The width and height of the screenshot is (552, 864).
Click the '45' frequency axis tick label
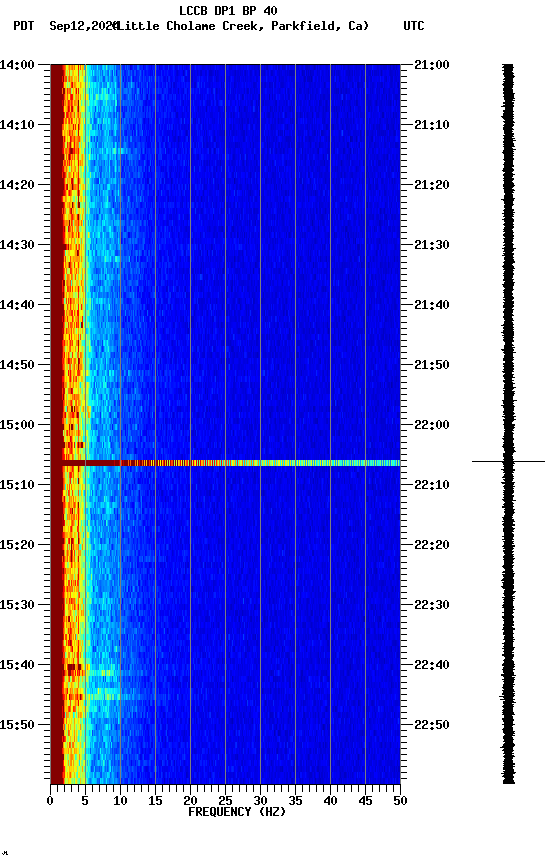(365, 801)
